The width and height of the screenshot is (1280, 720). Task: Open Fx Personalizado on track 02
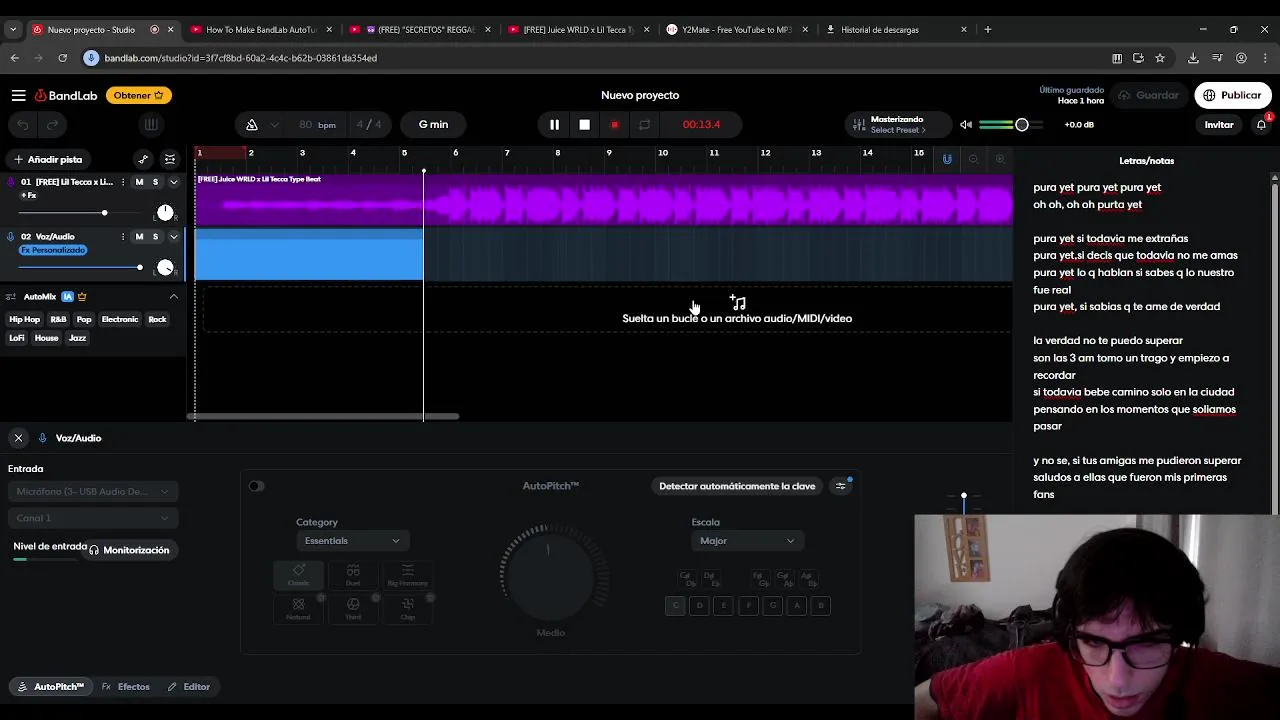52,250
